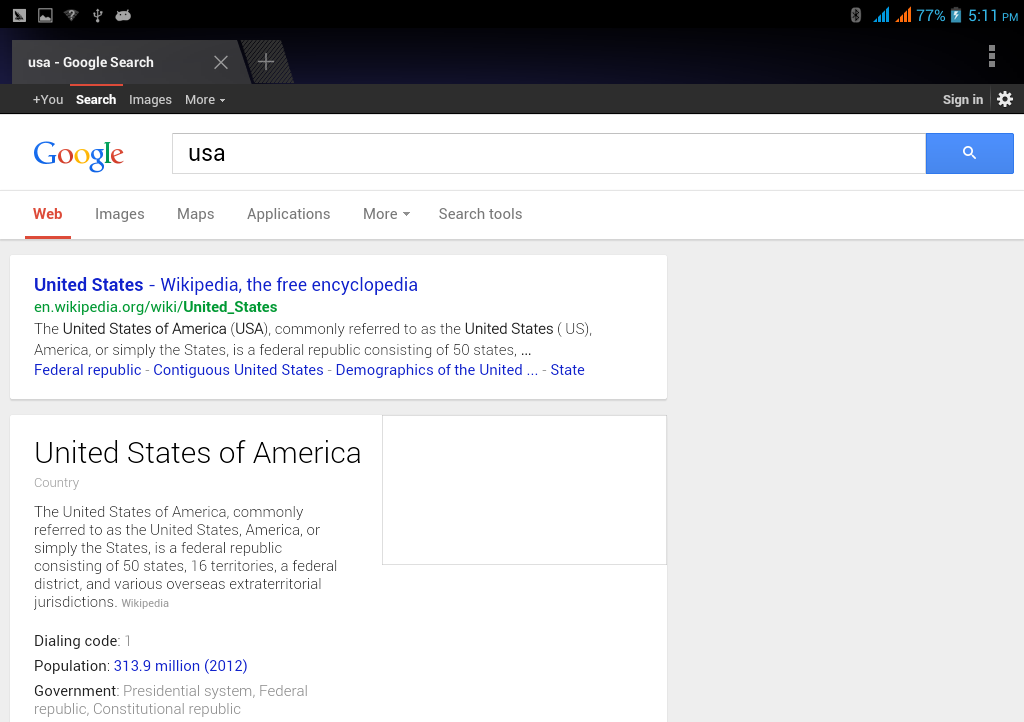The width and height of the screenshot is (1024, 722).
Task: Tap the Google logo
Action: (78, 155)
